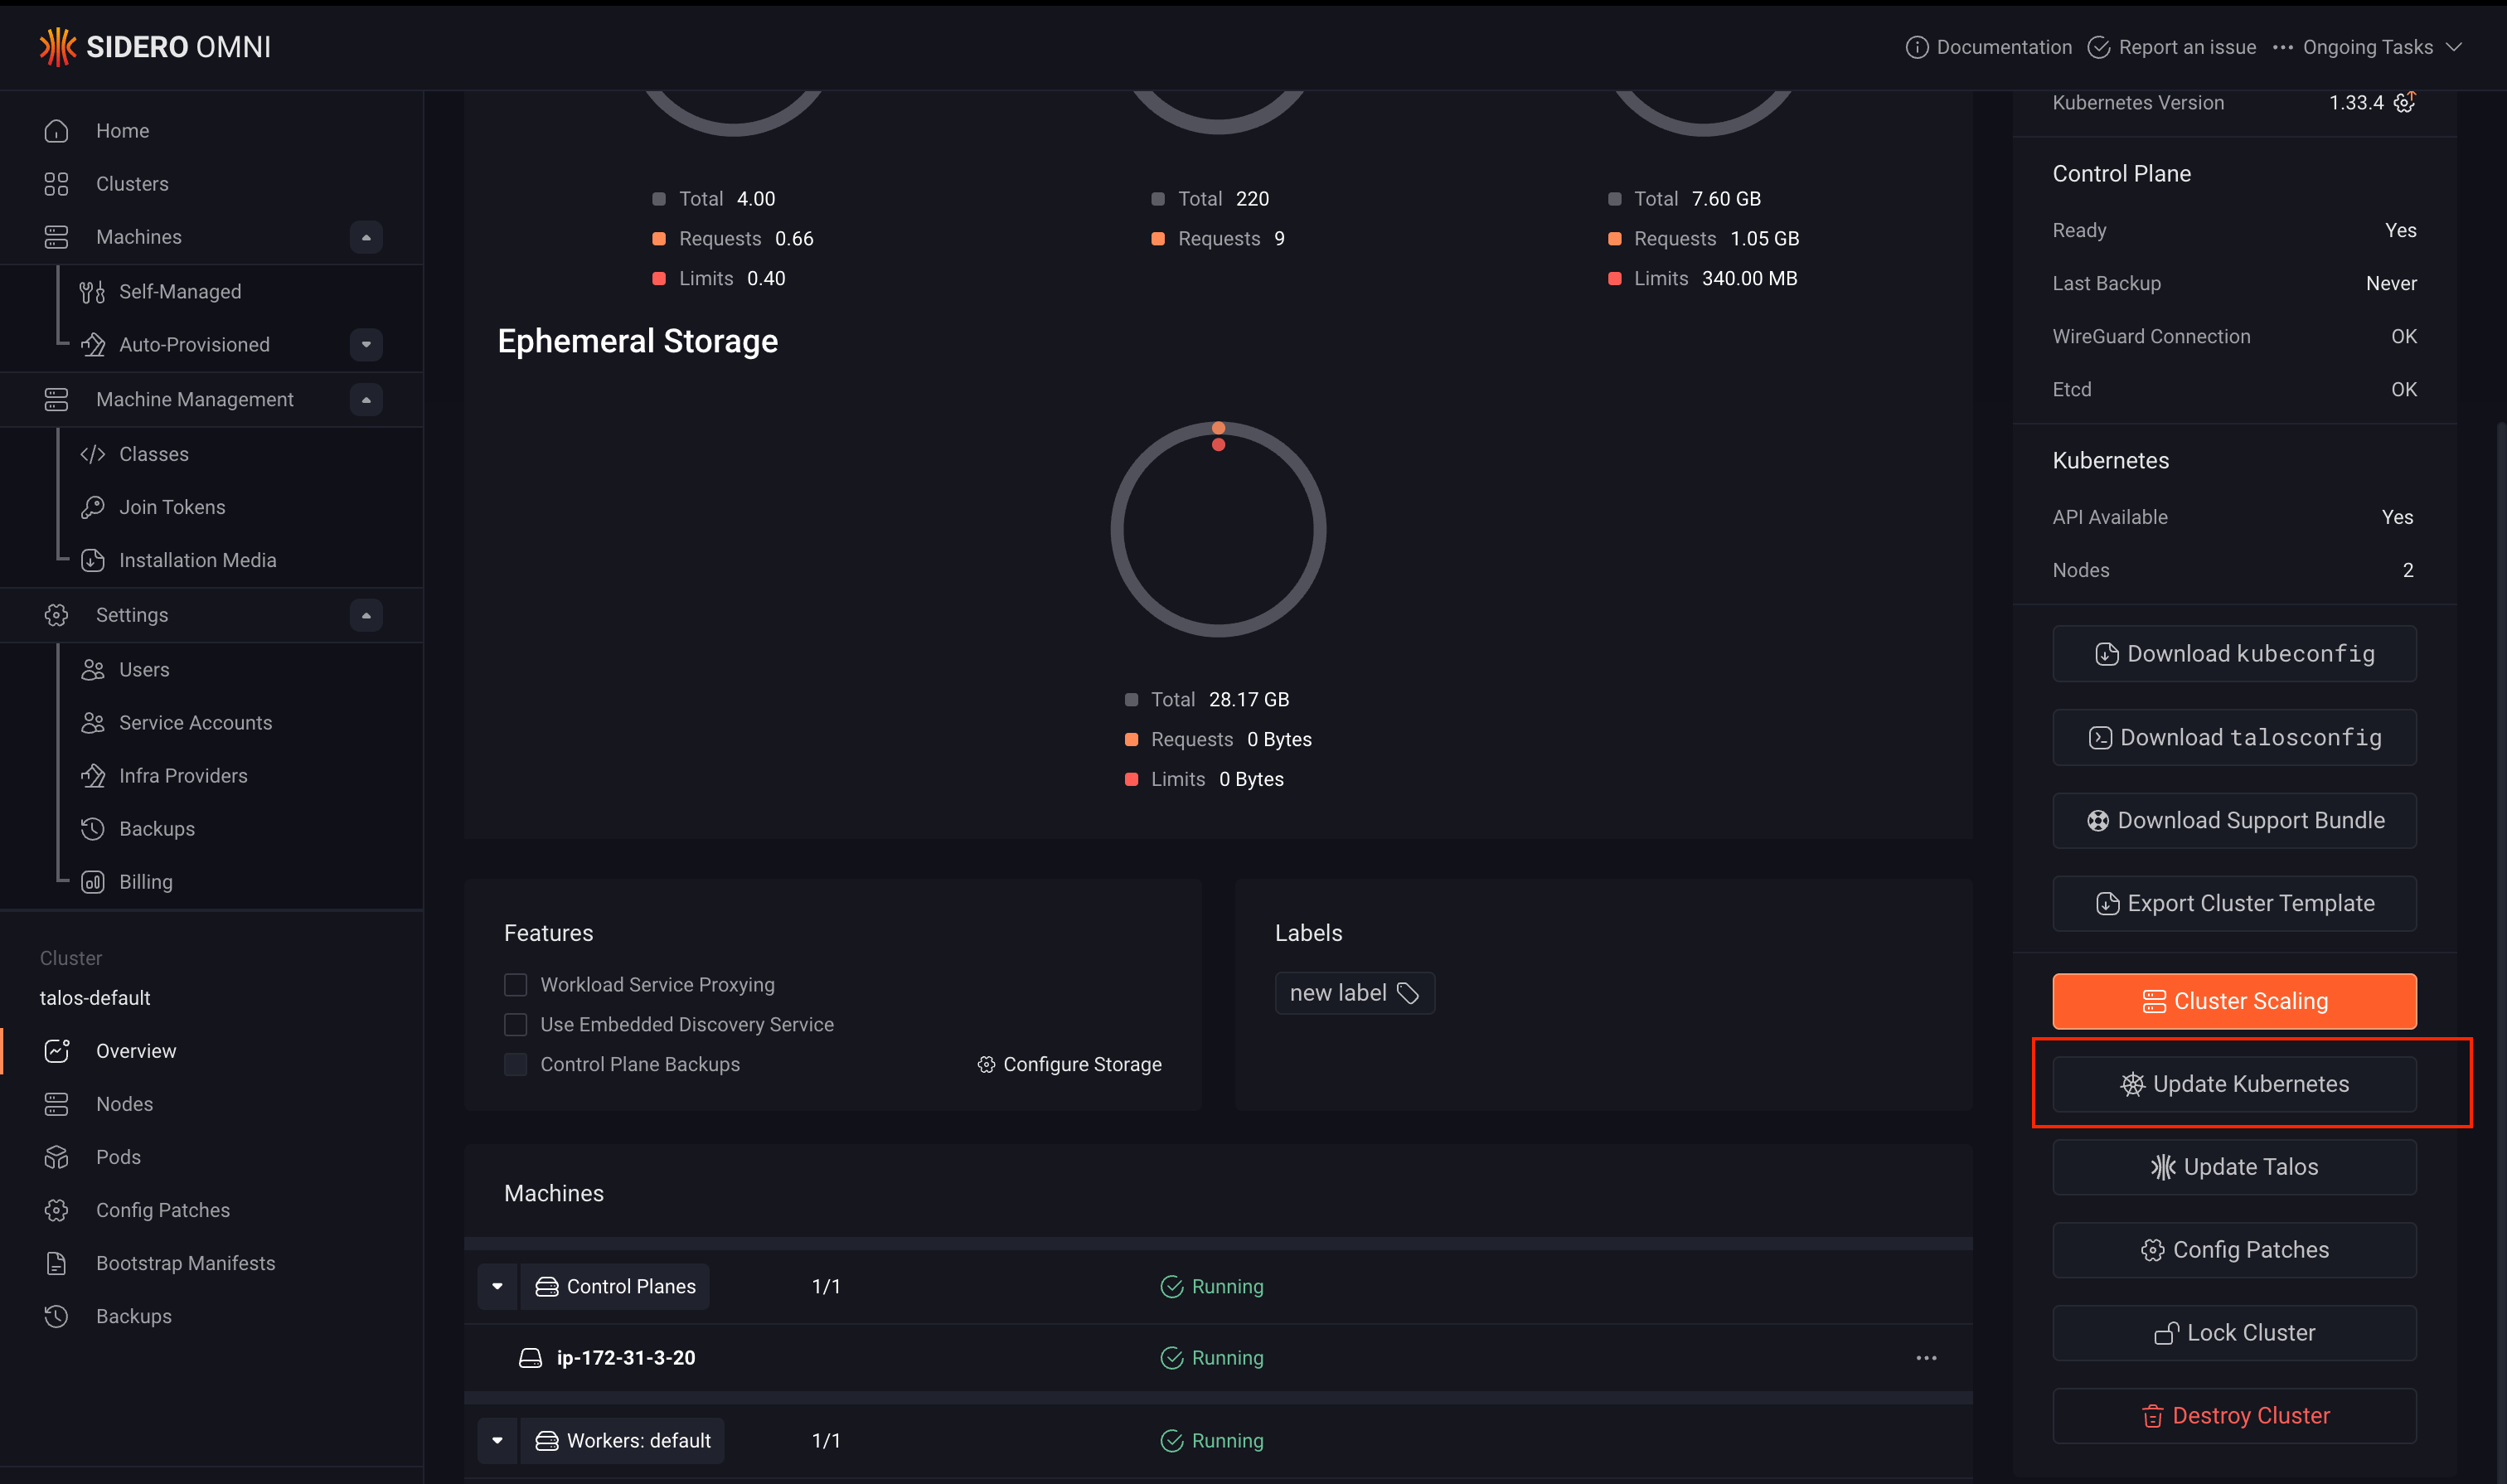Open the Clusters page
2507x1484 pixels.
pyautogui.click(x=132, y=184)
